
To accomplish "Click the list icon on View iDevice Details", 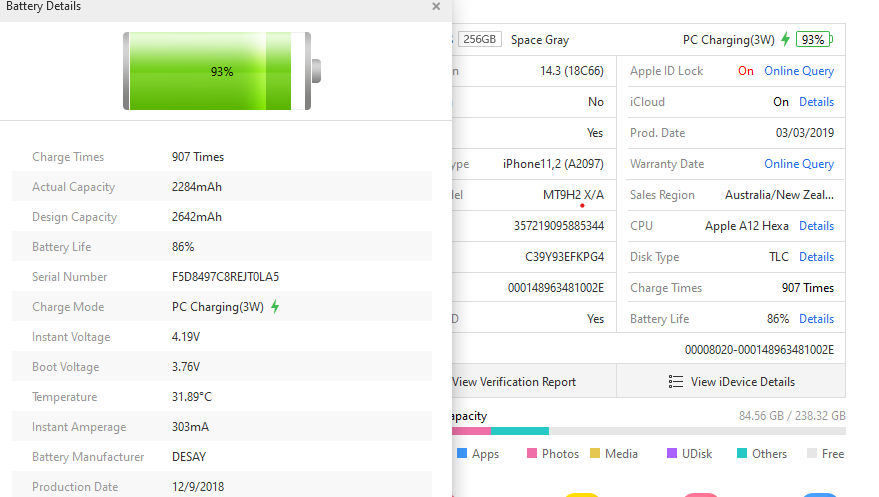I will point(676,382).
